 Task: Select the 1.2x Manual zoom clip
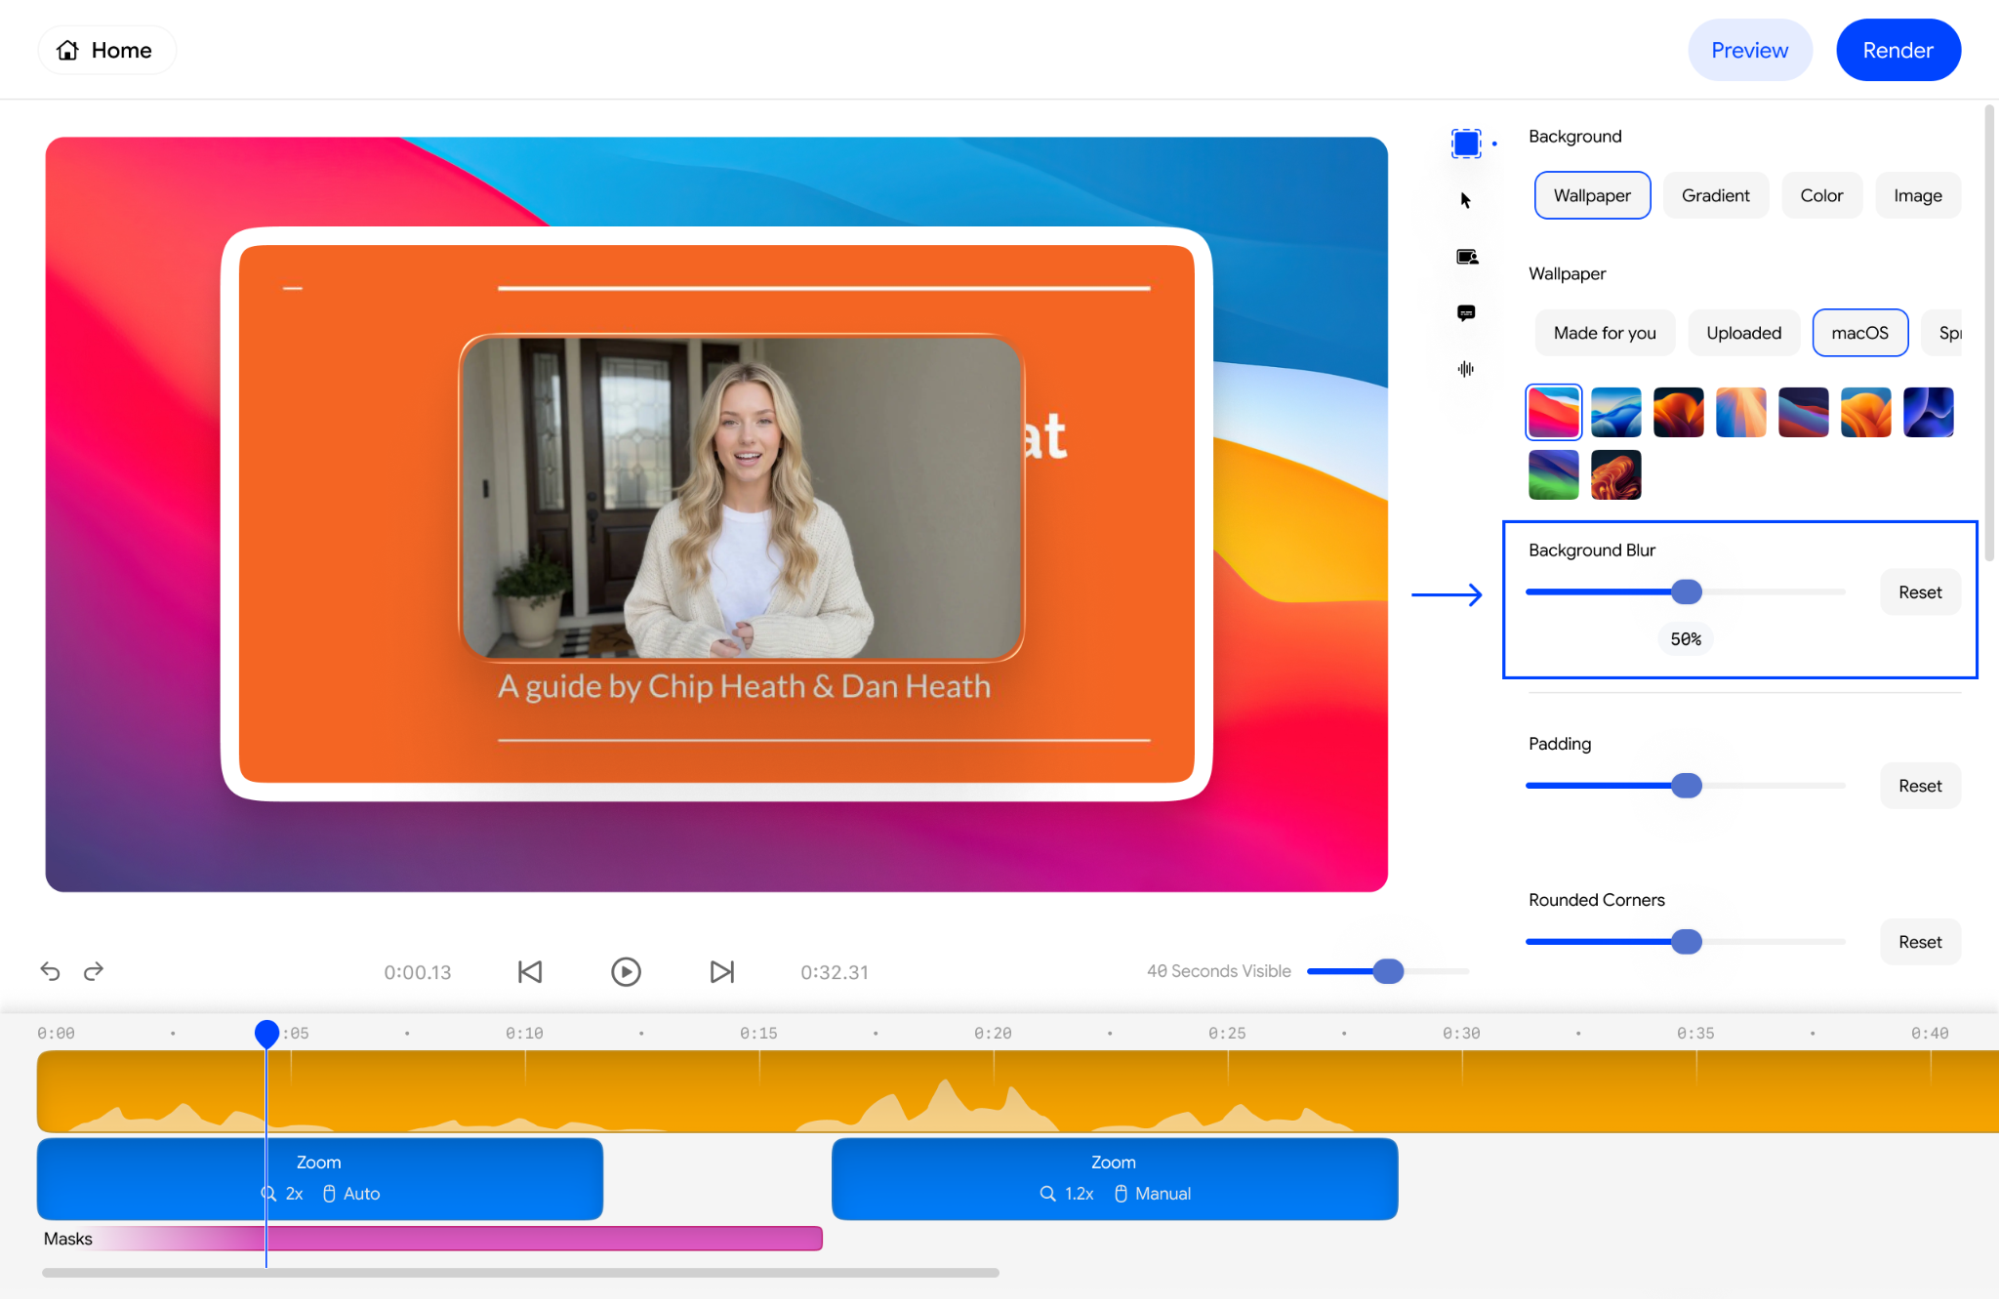click(x=1114, y=1178)
